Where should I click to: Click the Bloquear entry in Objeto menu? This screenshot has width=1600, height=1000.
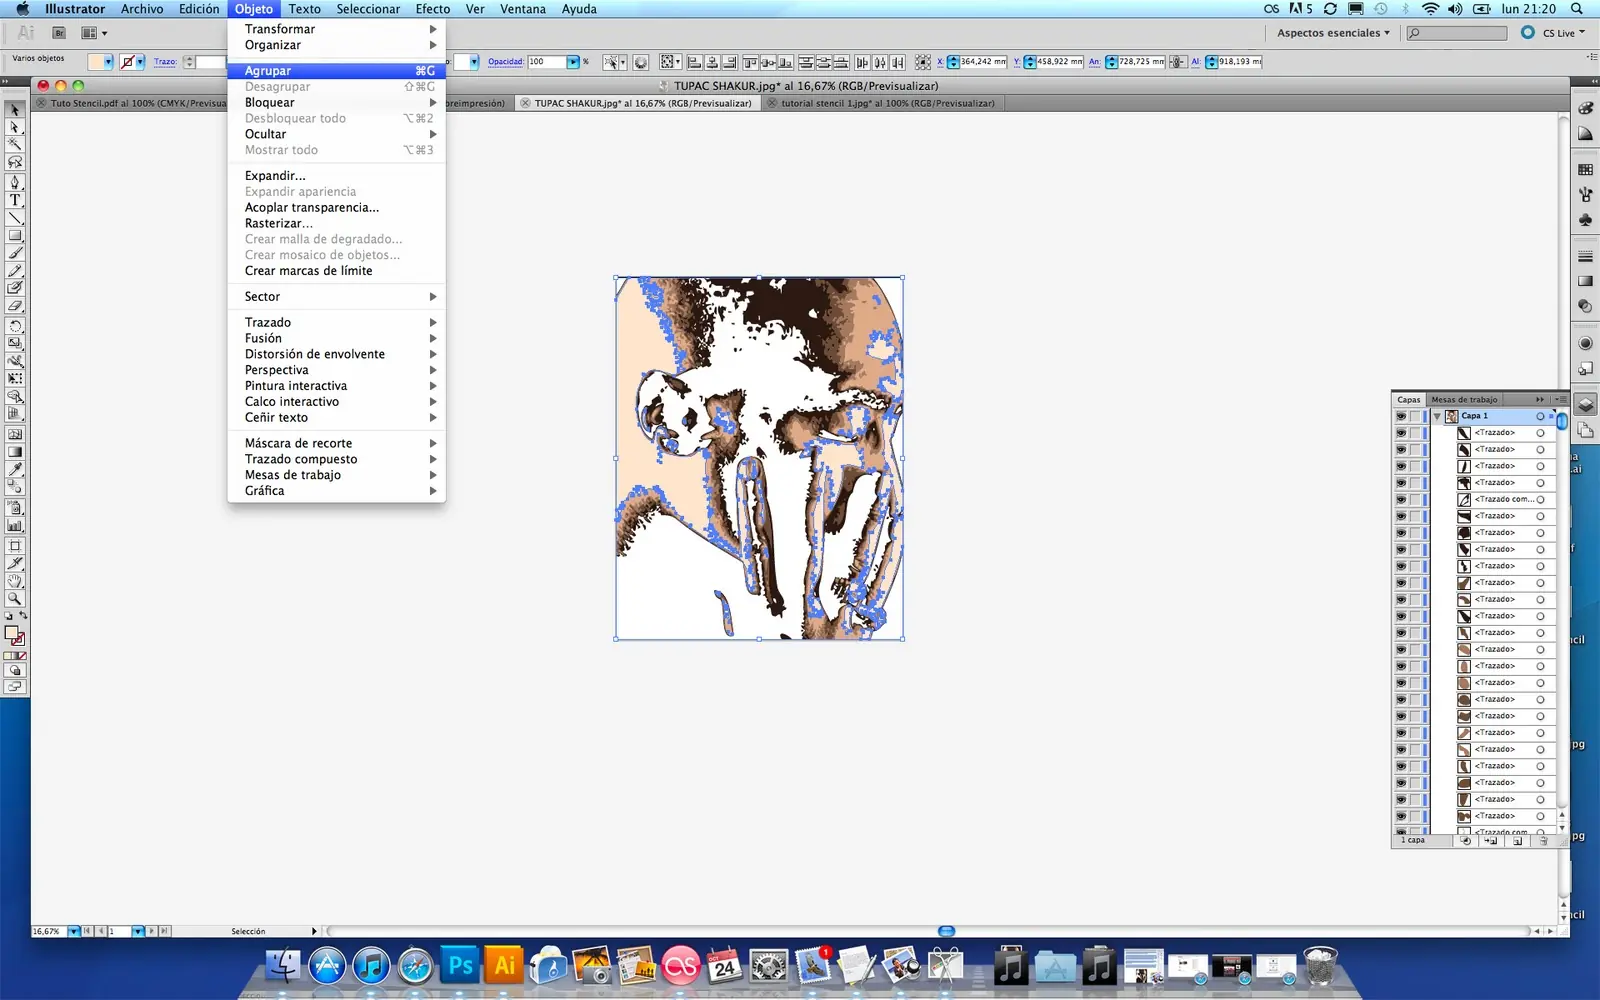336,102
